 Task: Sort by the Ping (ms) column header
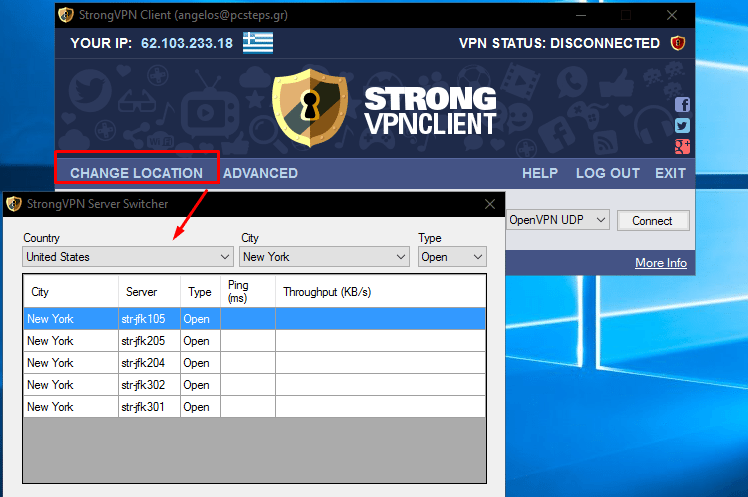coord(248,291)
